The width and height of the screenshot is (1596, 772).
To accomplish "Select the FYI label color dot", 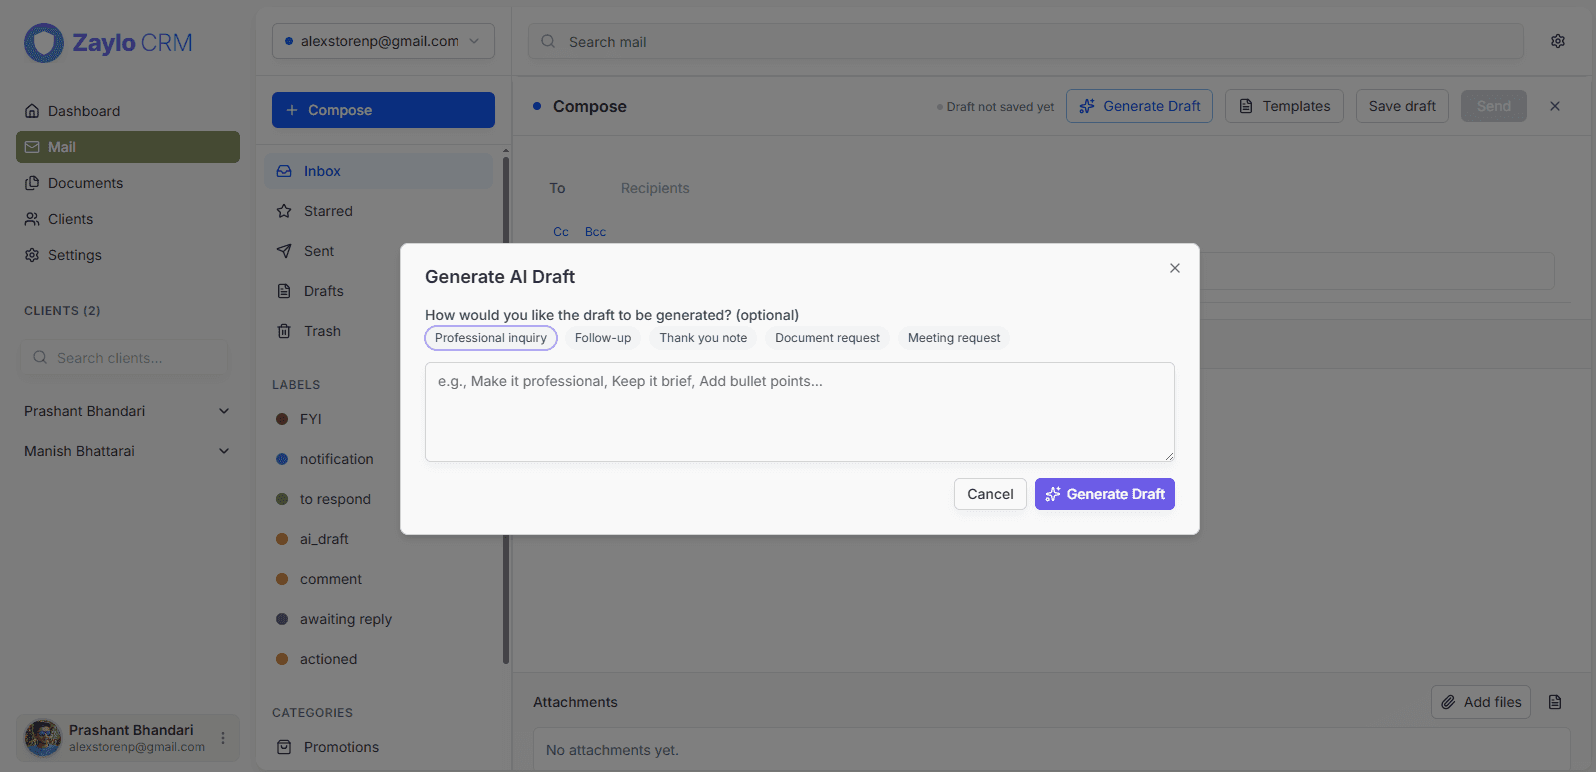I will tap(282, 419).
